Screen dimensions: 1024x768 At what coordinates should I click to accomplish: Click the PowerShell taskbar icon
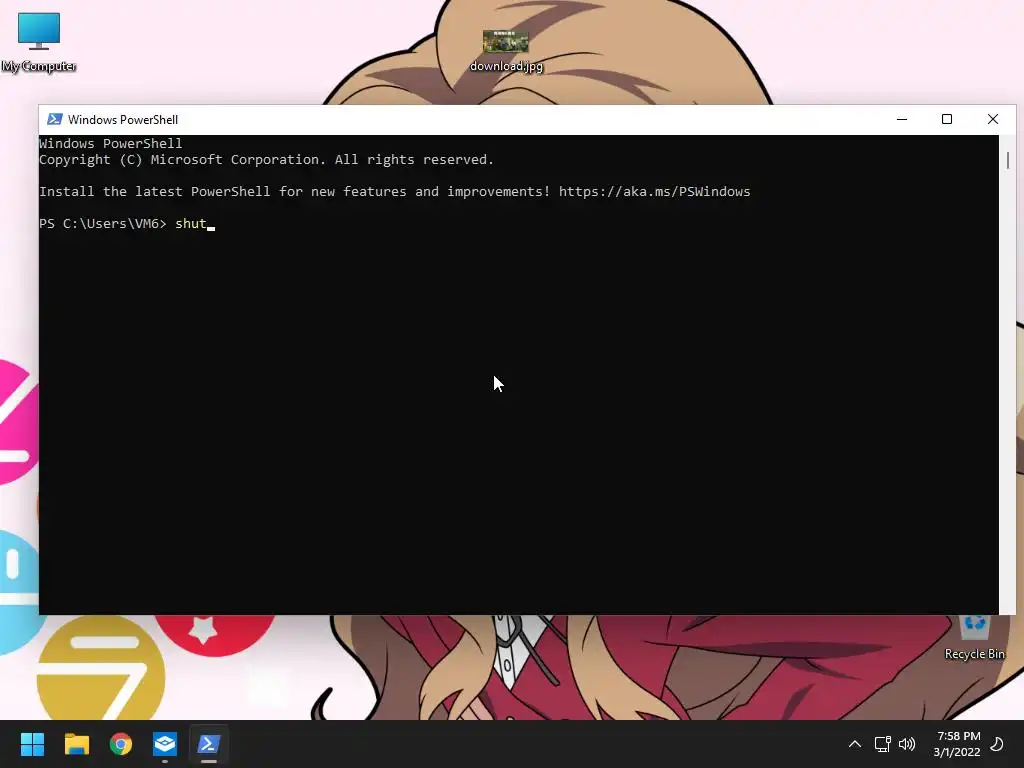(x=209, y=744)
